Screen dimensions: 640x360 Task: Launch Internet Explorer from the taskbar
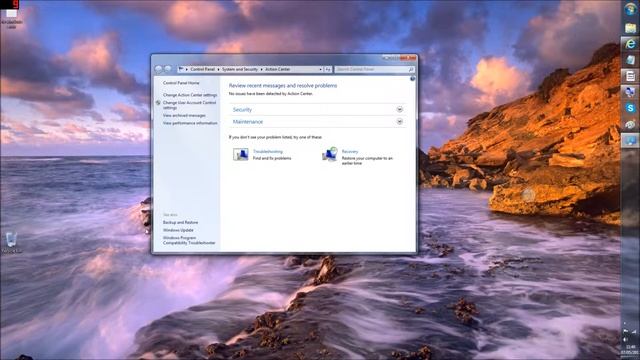point(630,43)
